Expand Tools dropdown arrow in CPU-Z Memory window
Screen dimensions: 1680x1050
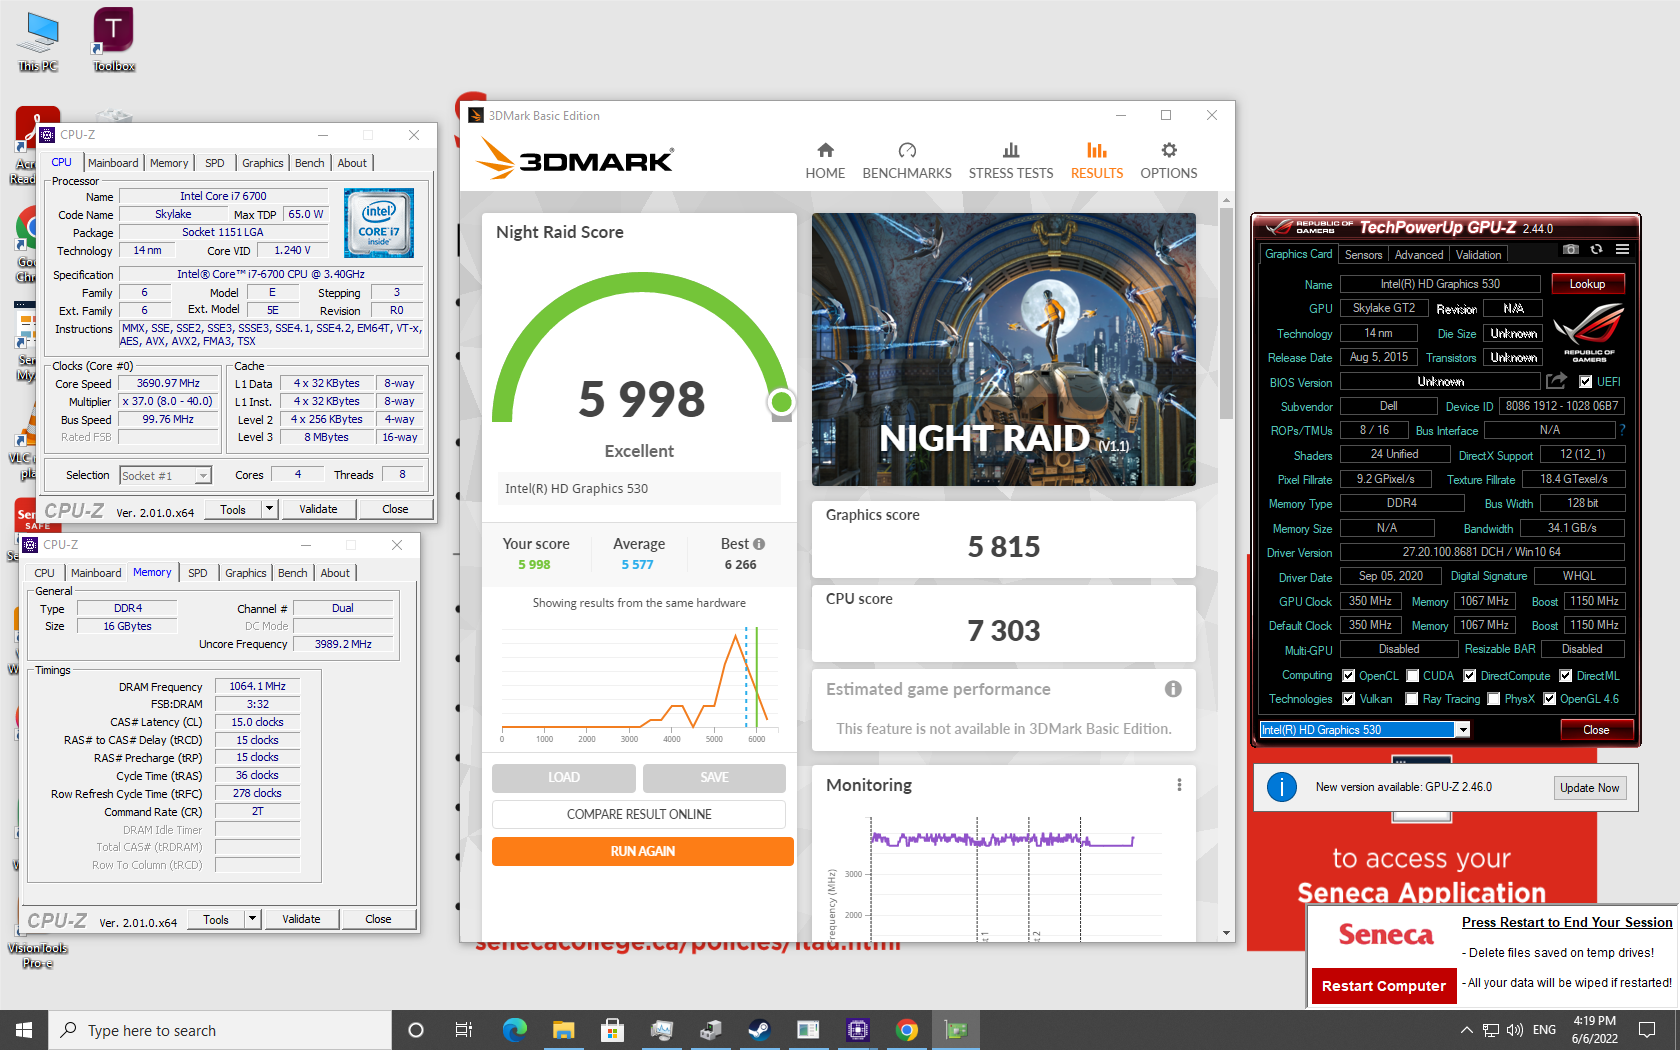(252, 919)
